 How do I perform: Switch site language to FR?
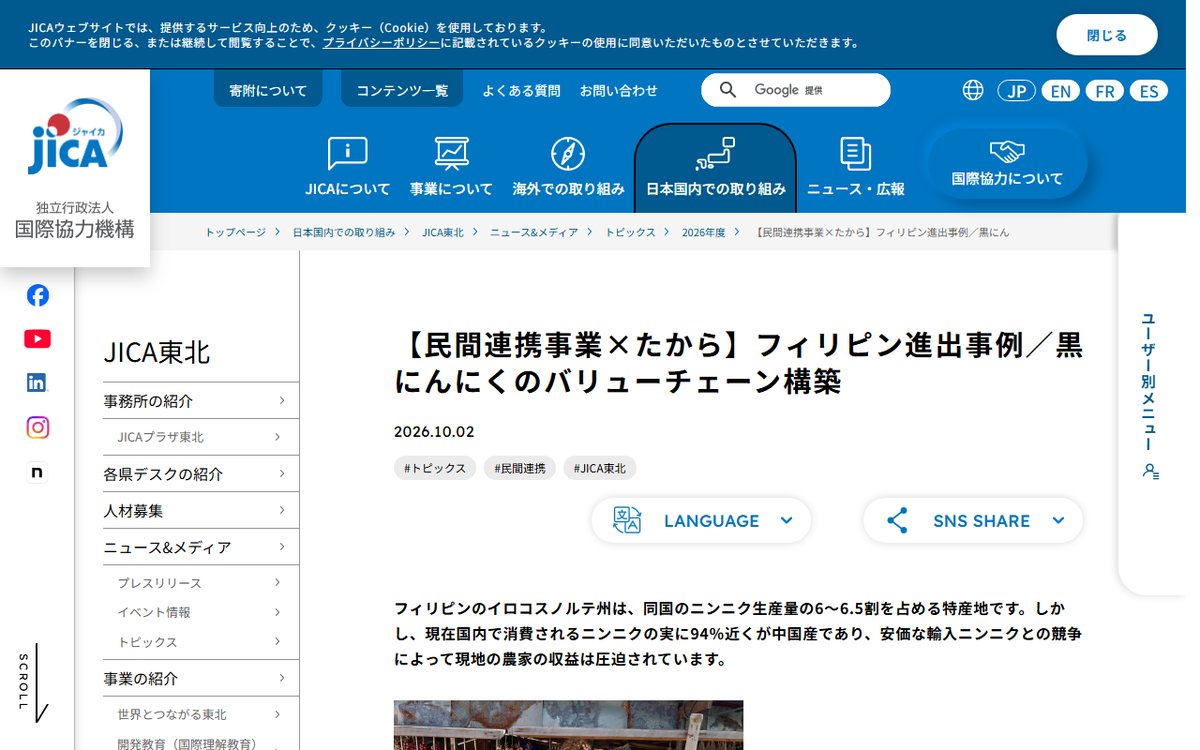1104,91
